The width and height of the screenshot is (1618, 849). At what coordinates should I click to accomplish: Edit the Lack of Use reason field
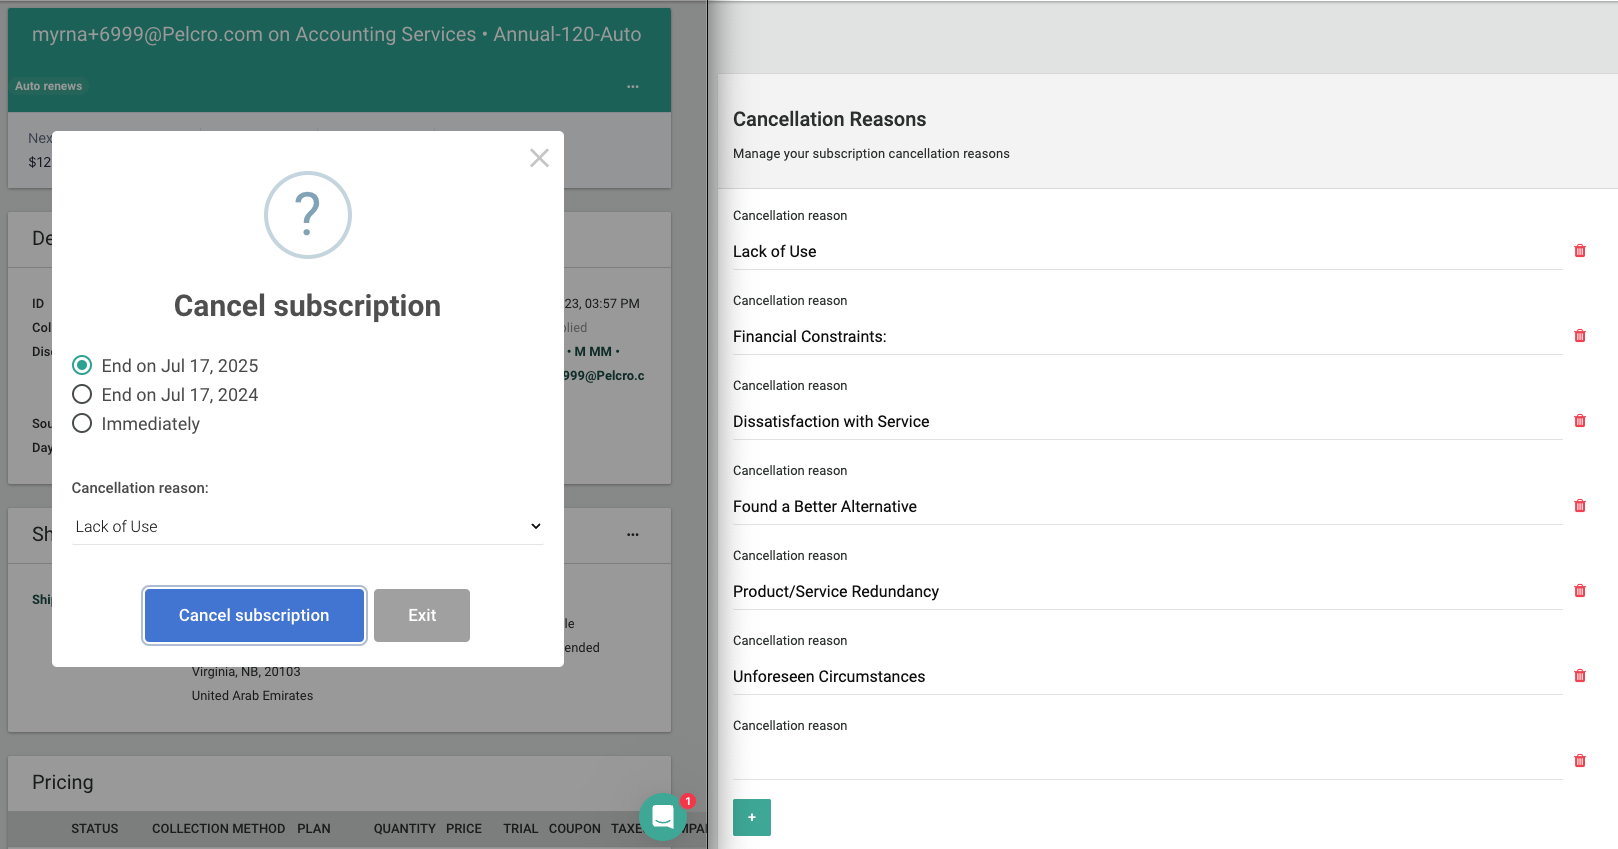(x=1147, y=252)
